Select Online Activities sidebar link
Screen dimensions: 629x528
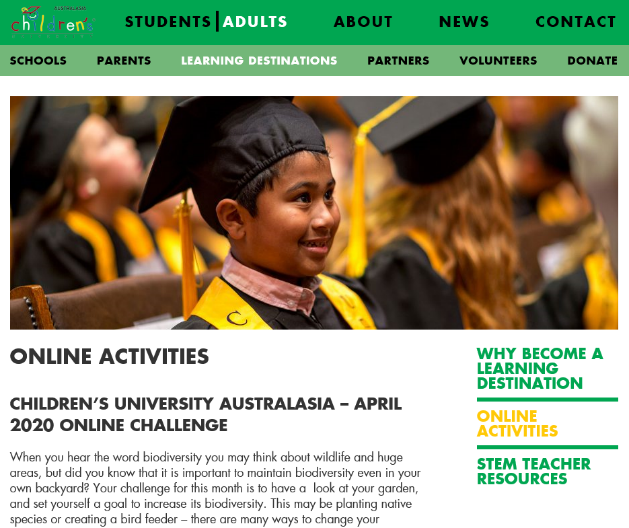click(517, 424)
